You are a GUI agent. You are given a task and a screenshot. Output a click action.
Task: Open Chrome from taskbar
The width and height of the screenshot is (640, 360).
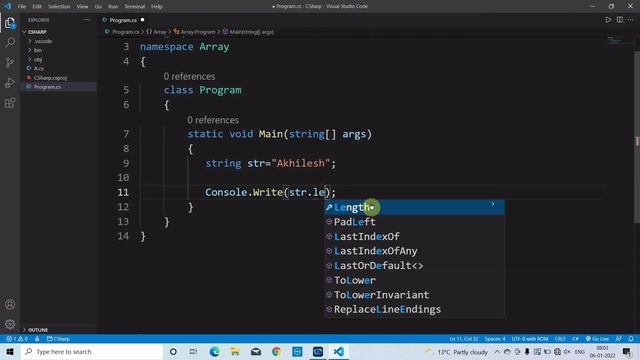[276, 351]
